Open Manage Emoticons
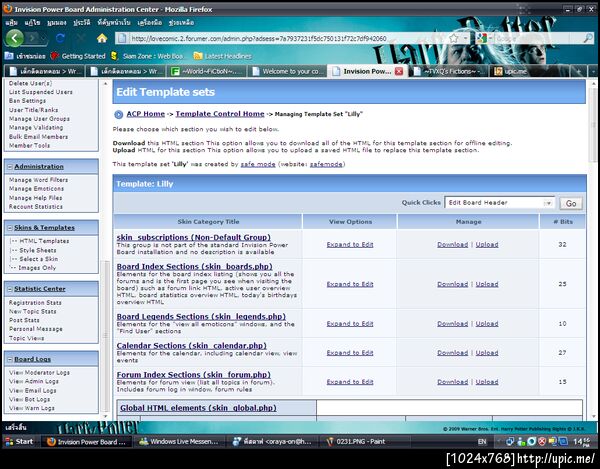Image resolution: width=600 pixels, height=469 pixels. click(36, 189)
